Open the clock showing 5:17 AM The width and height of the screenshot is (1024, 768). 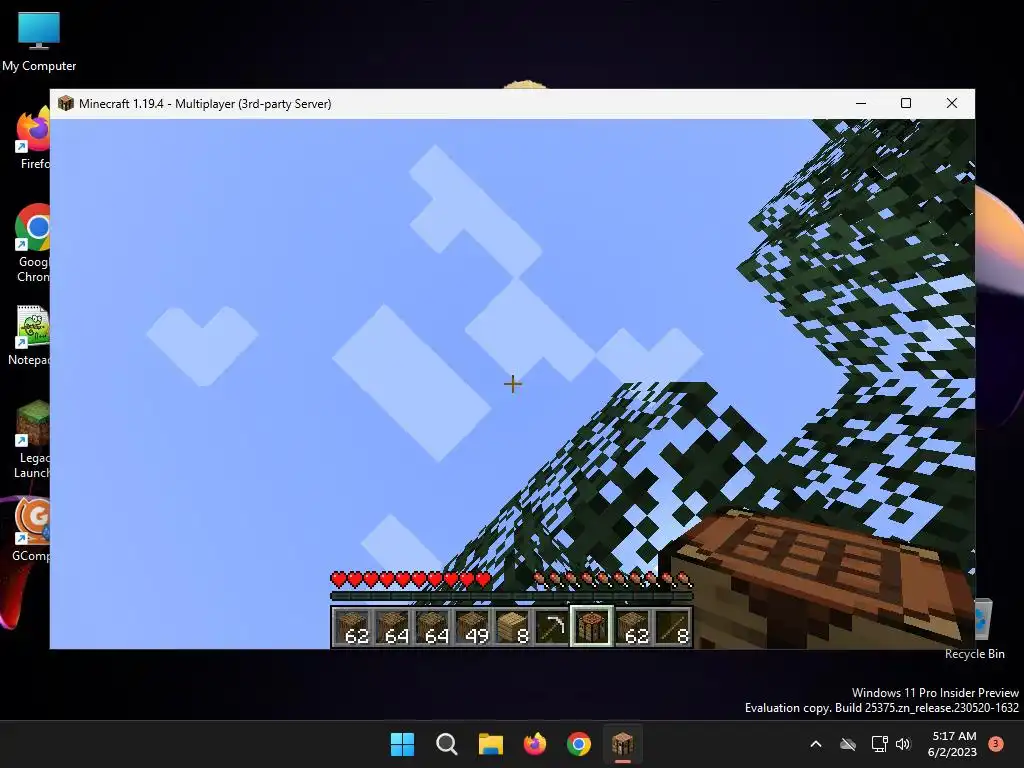click(x=952, y=744)
